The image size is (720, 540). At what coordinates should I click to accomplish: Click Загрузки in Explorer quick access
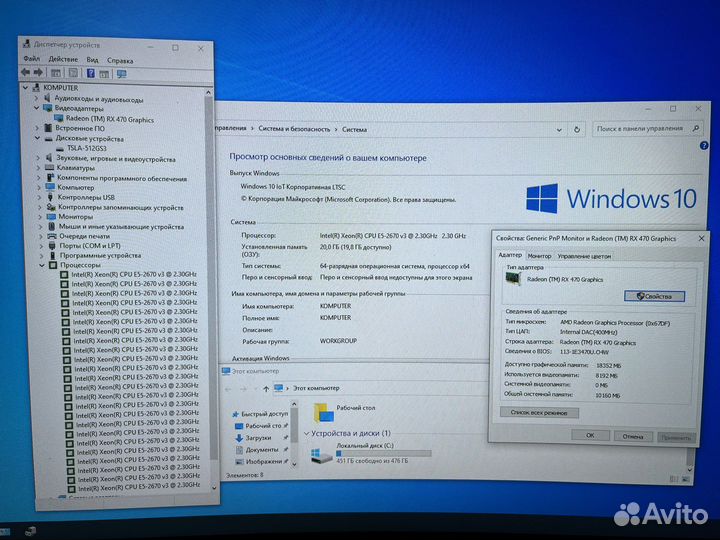tap(259, 438)
